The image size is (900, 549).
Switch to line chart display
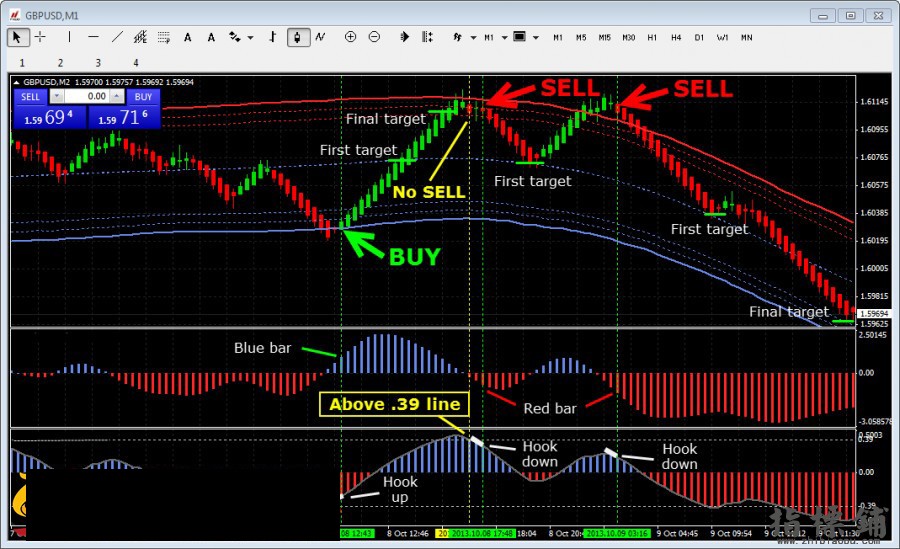320,37
